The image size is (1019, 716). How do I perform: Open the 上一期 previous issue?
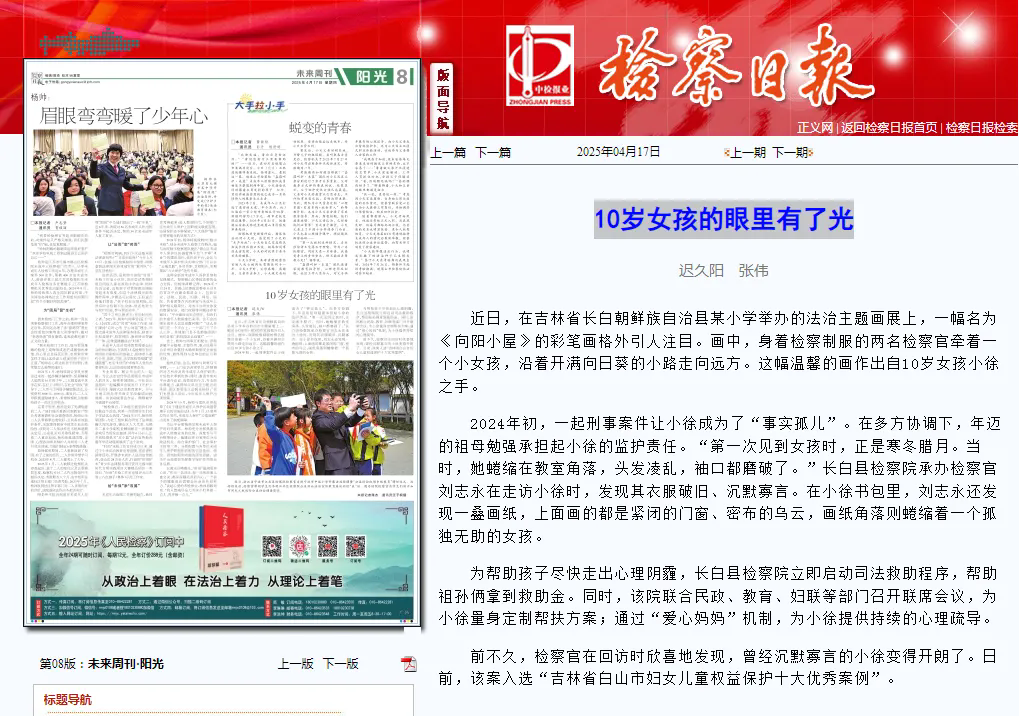(x=745, y=152)
